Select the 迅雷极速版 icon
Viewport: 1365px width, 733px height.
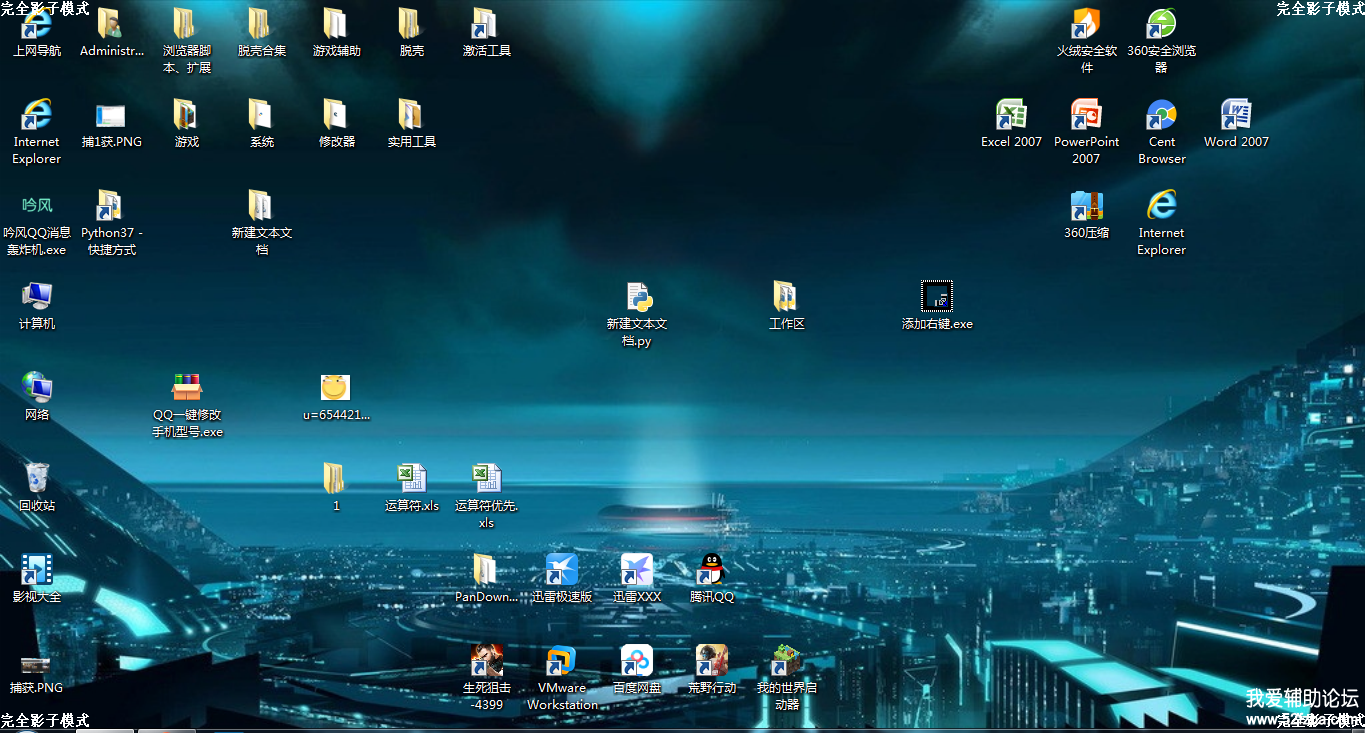(x=561, y=570)
